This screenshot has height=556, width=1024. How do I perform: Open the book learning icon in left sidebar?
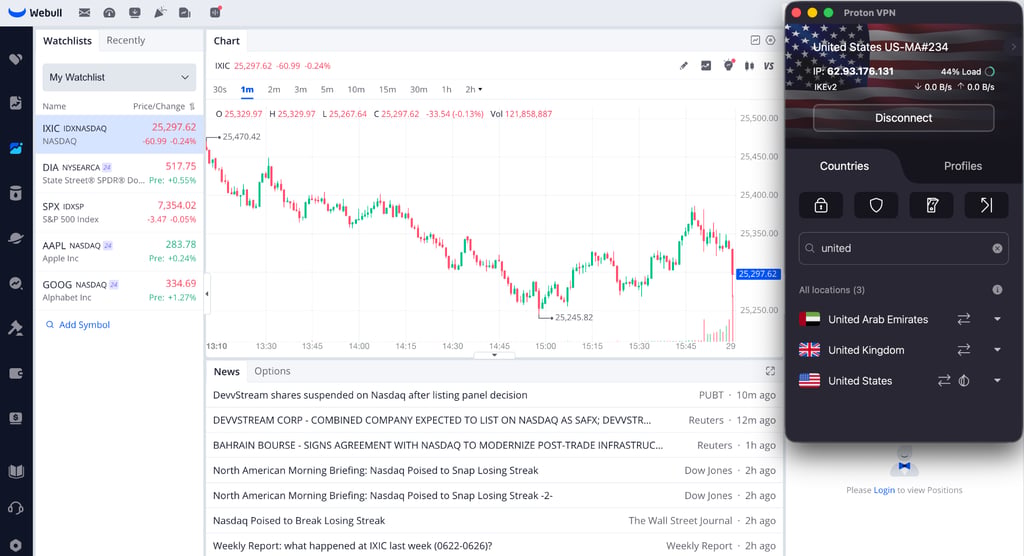coord(16,472)
